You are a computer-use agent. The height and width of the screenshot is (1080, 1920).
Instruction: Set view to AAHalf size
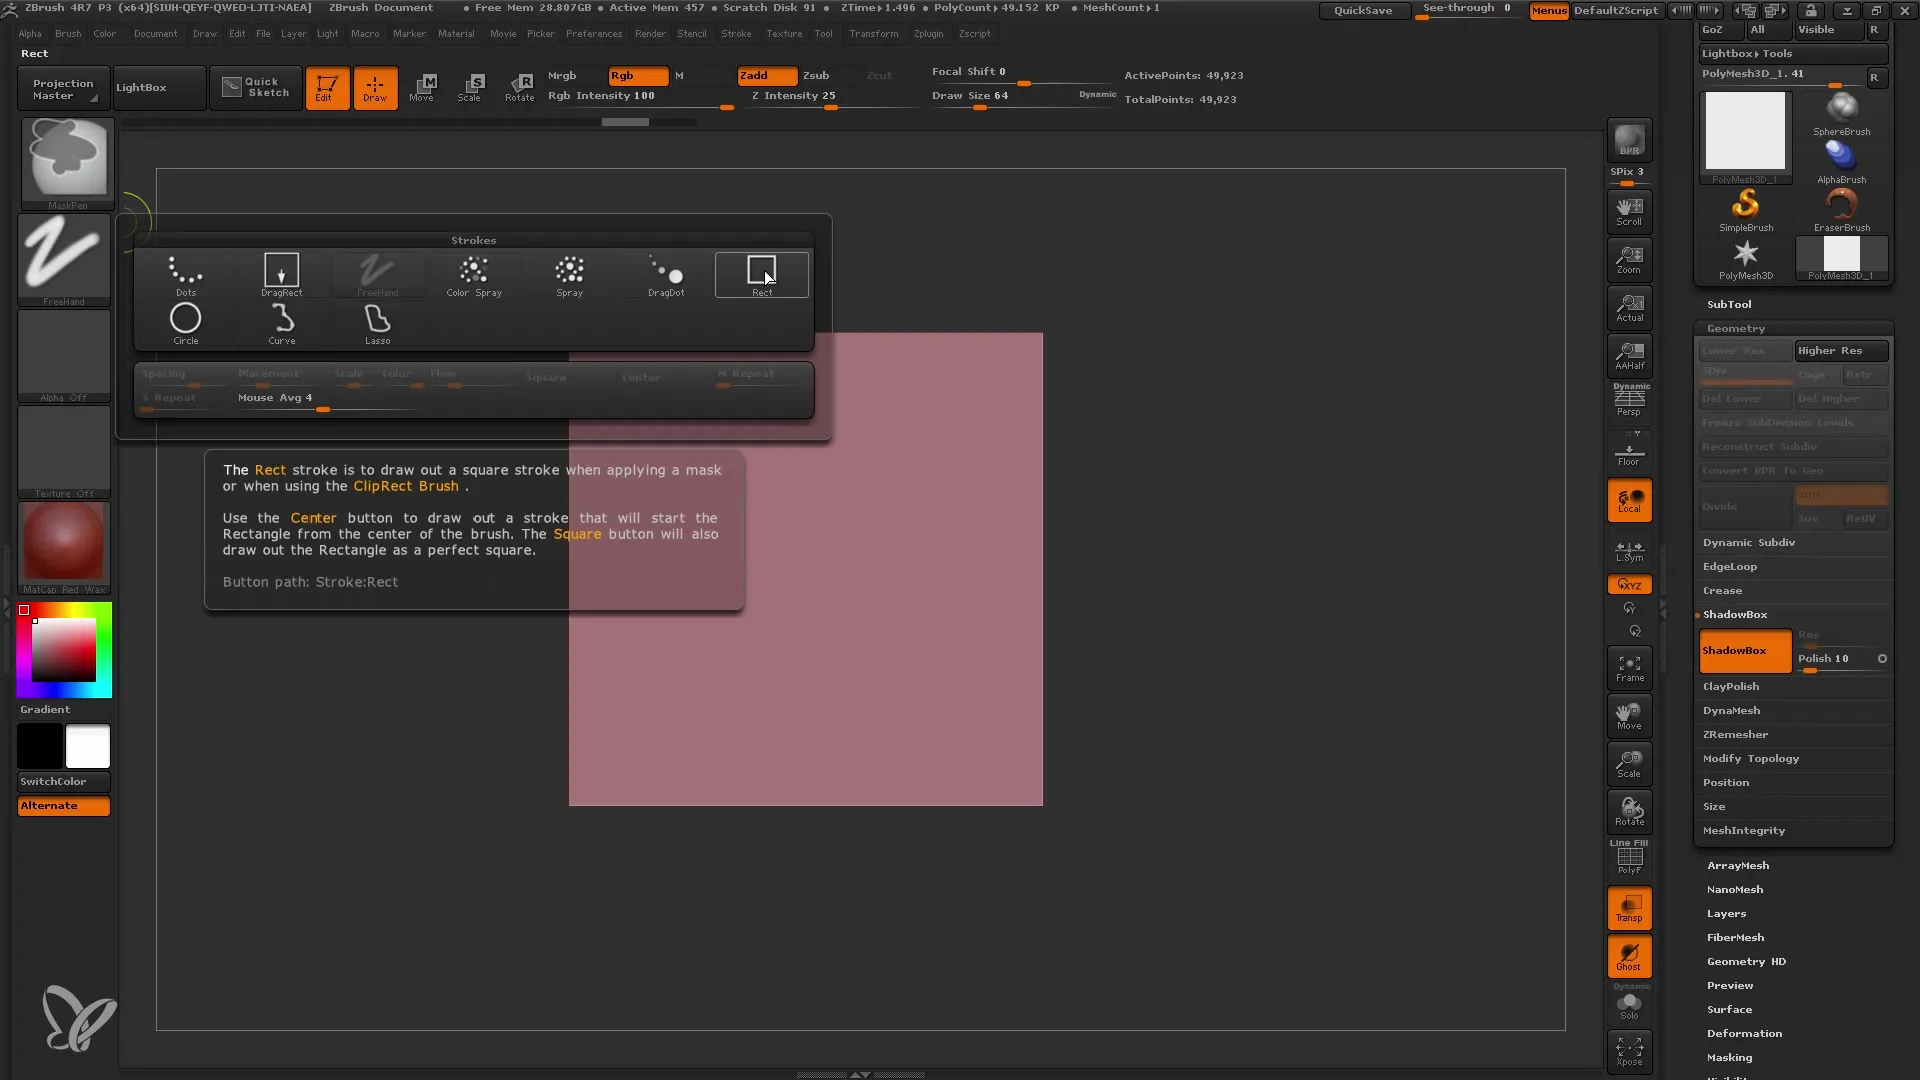1629,356
